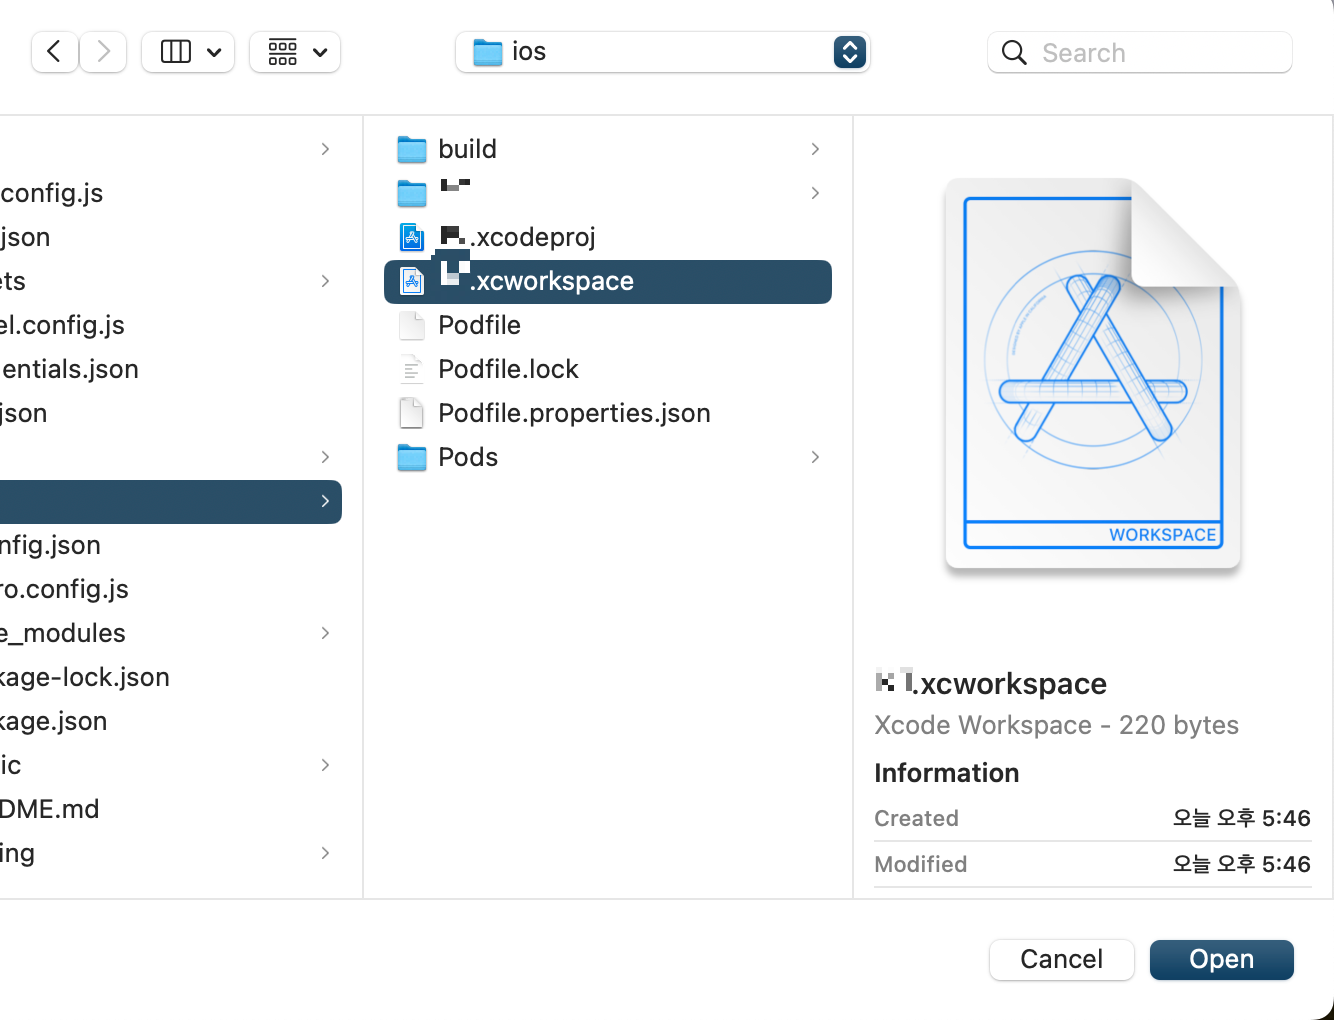Viewport: 1334px width, 1020px height.
Task: Click the Pods folder icon
Action: click(412, 457)
